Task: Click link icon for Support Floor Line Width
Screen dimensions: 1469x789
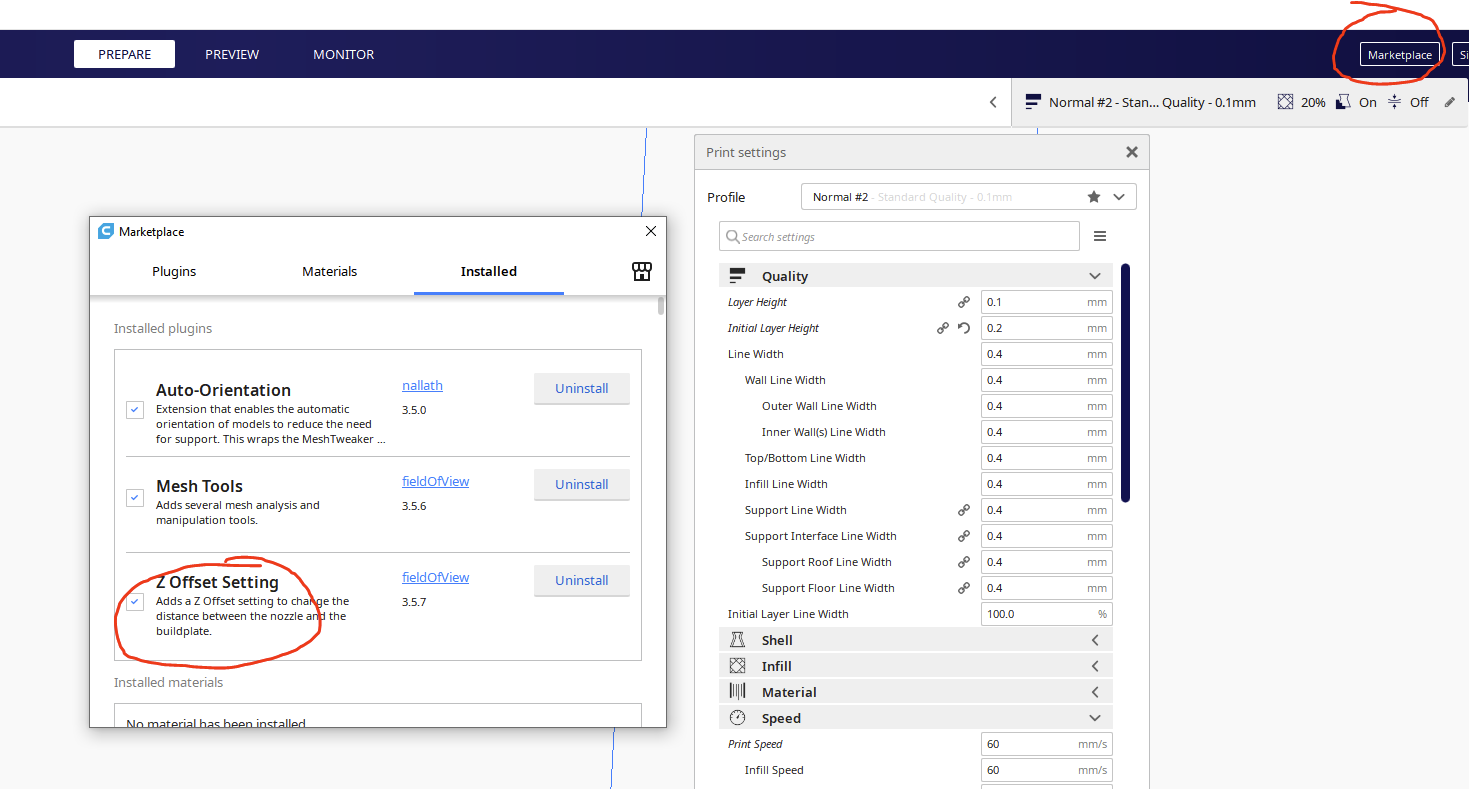Action: point(964,588)
